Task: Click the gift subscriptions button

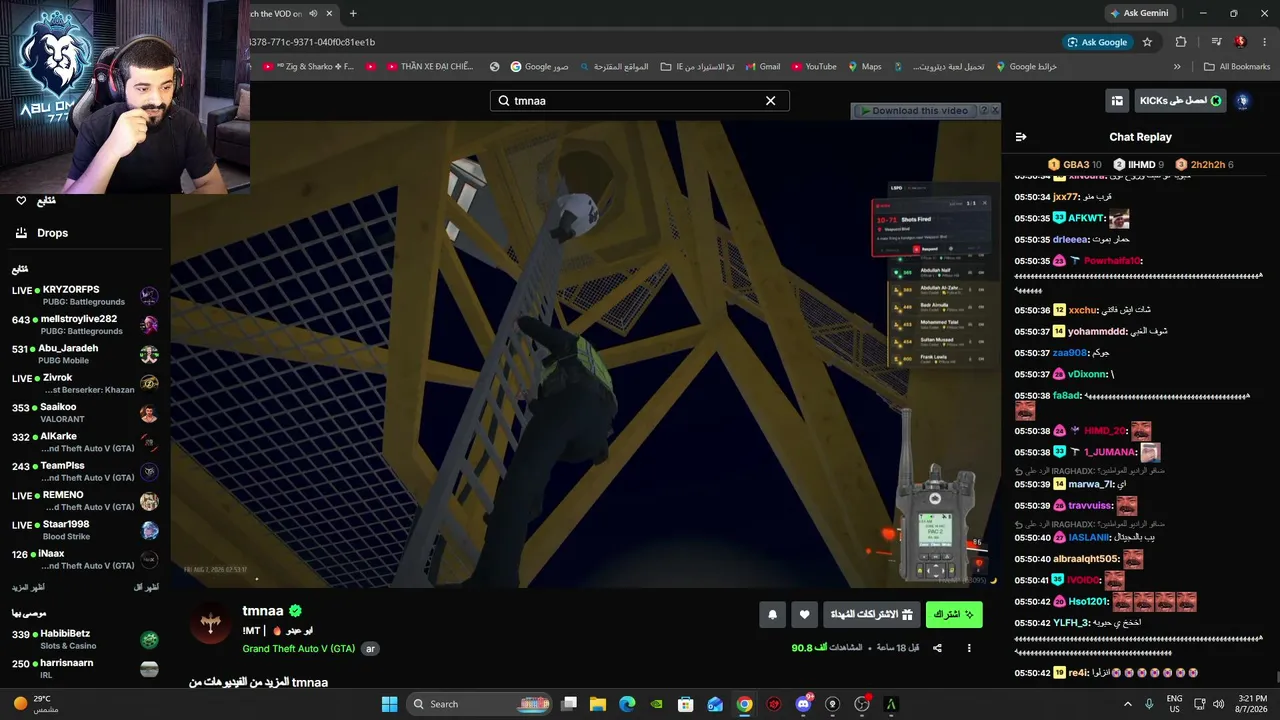Action: tap(870, 614)
